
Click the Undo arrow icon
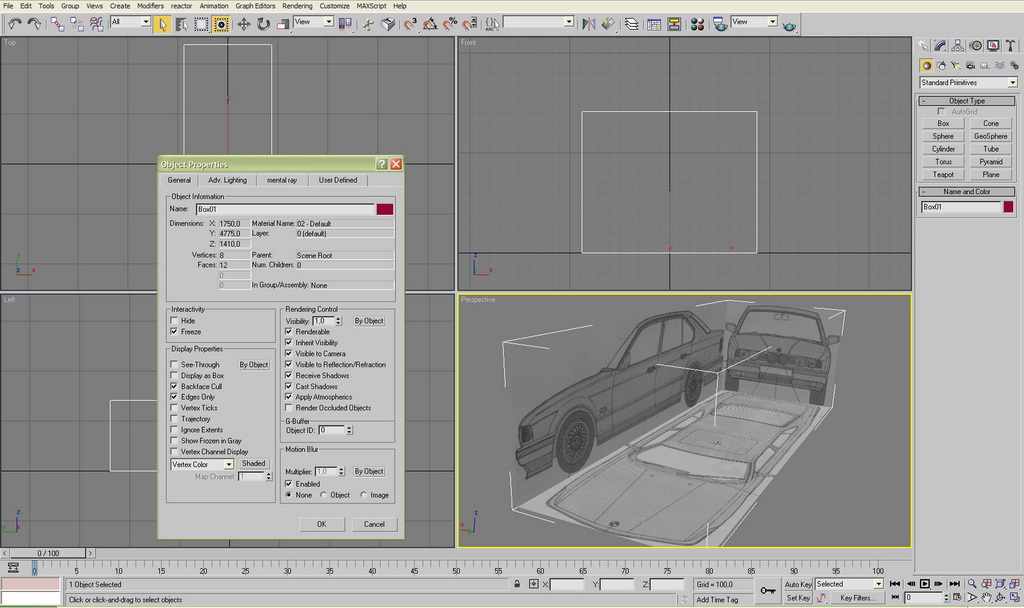(13, 23)
